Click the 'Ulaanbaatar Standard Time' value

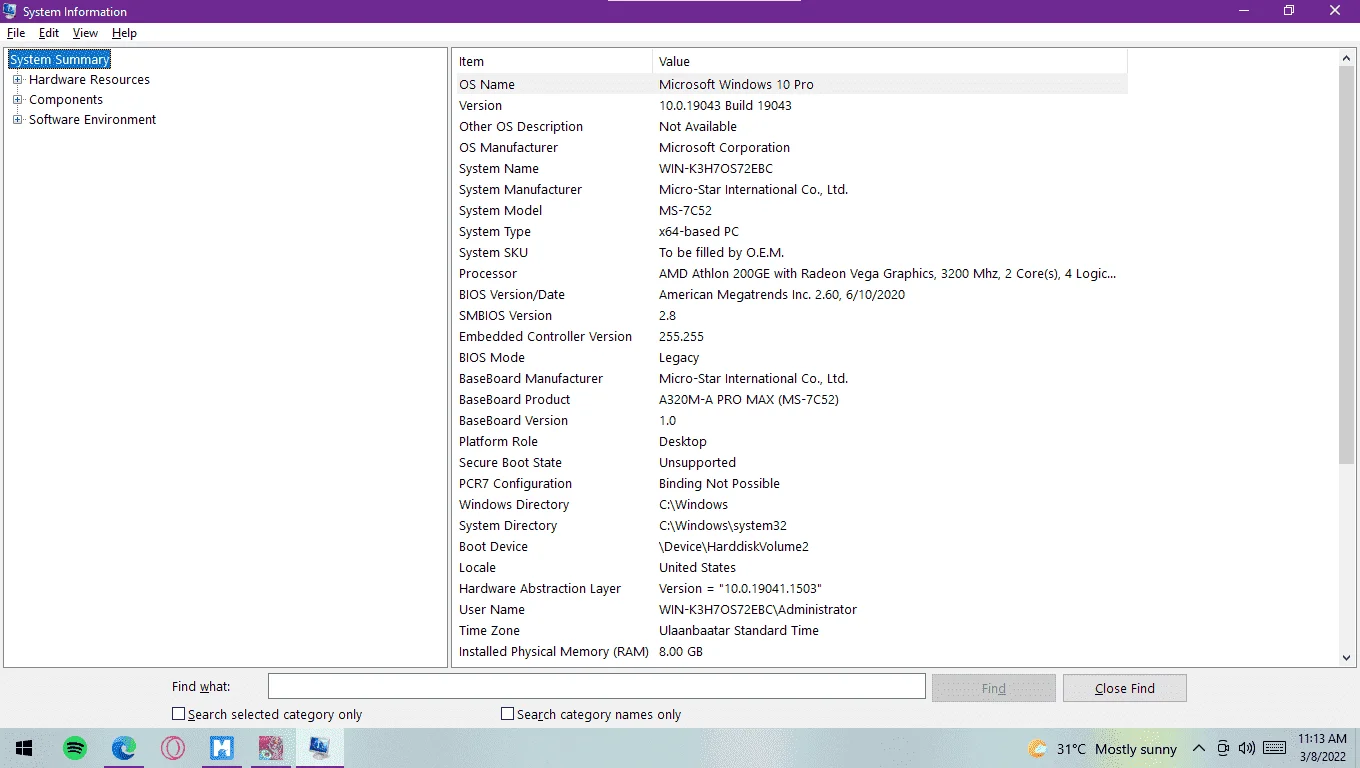coord(739,631)
